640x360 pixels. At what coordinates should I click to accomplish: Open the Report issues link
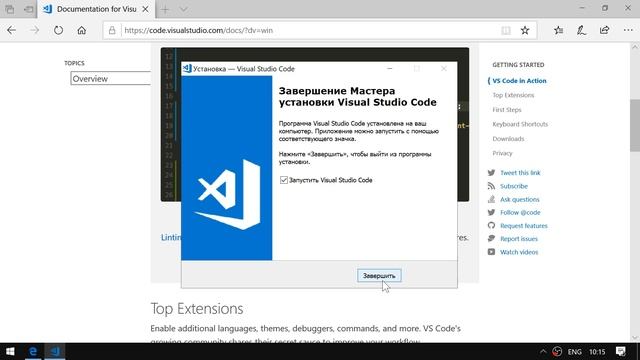[x=519, y=239]
